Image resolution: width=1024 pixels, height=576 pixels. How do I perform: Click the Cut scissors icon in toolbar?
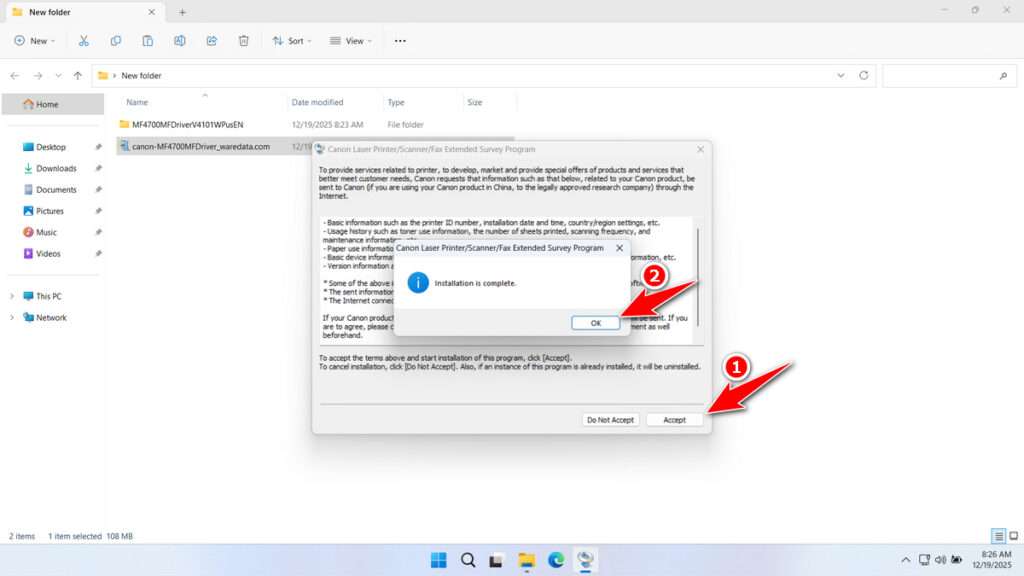84,41
